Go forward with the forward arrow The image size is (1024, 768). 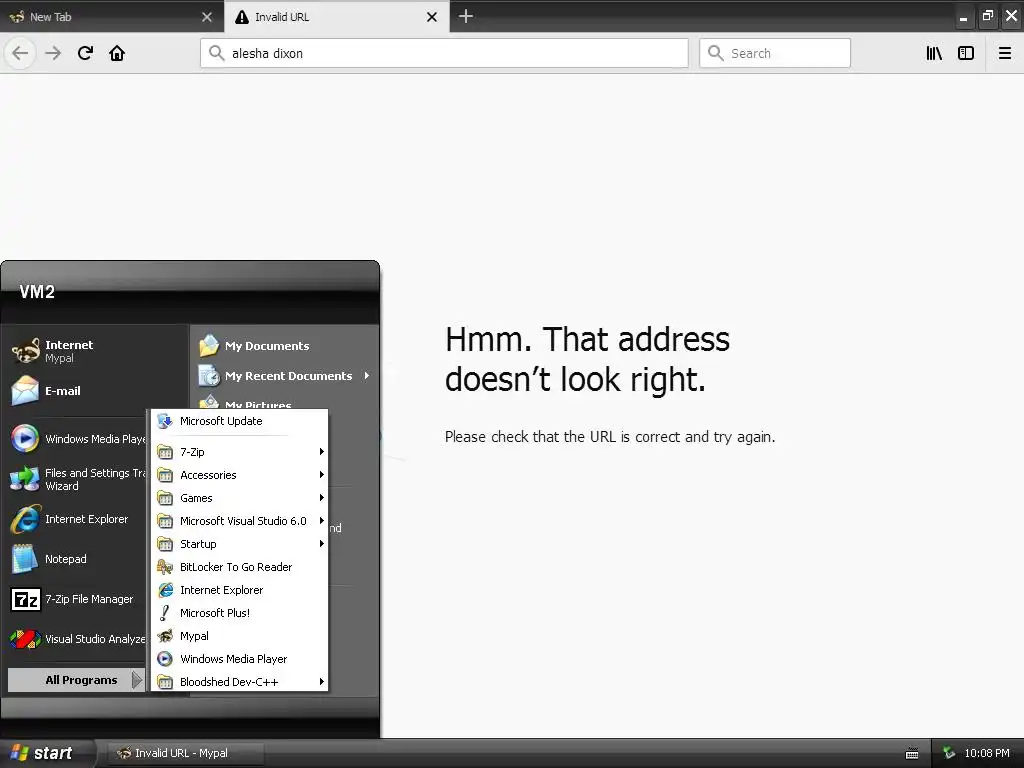point(53,53)
